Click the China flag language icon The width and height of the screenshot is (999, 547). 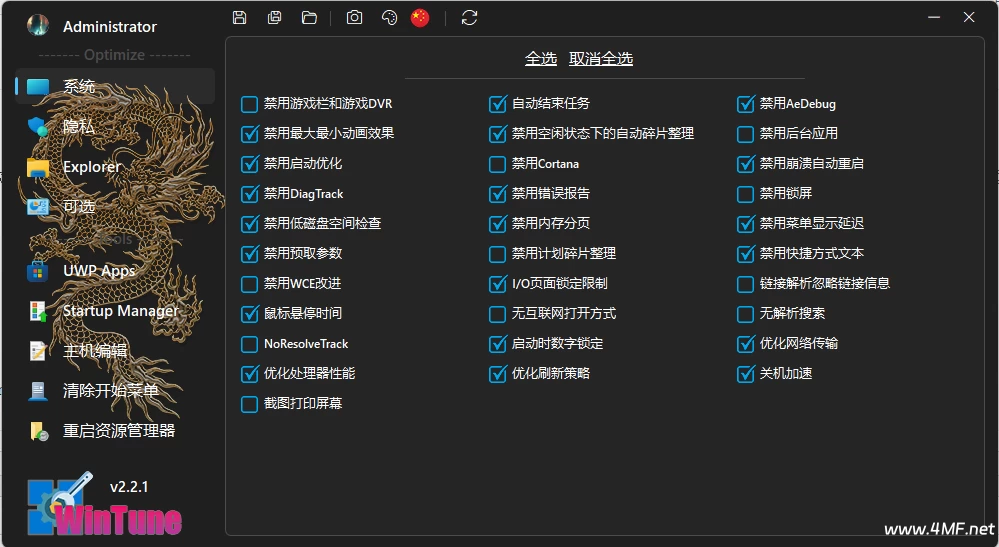[x=420, y=17]
